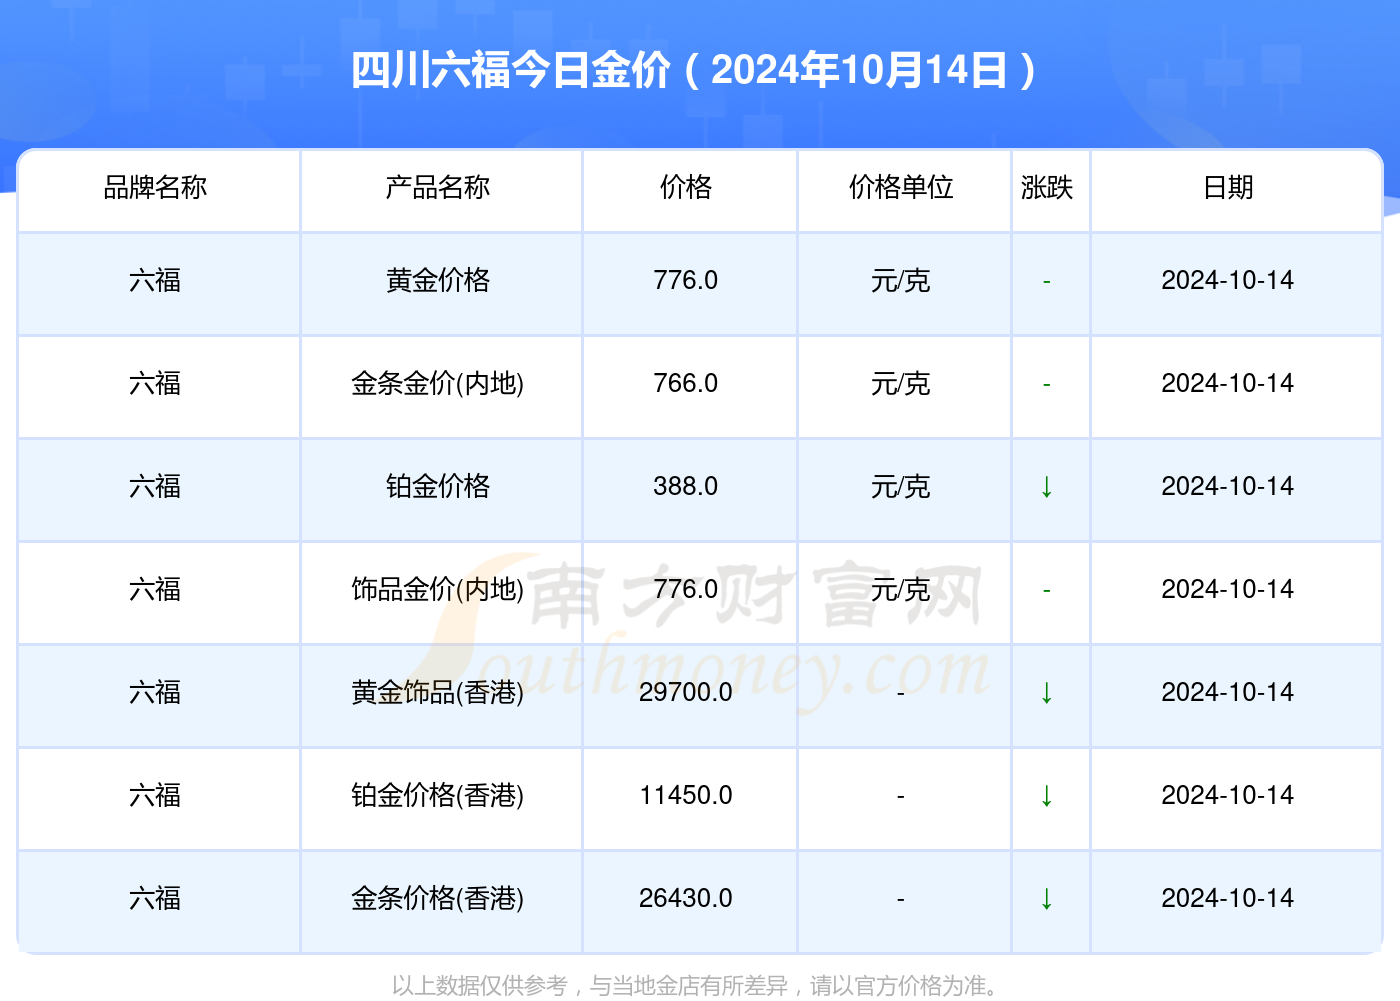Click the date in 黄金价格 row
This screenshot has height=1001, width=1400.
coord(1228,280)
